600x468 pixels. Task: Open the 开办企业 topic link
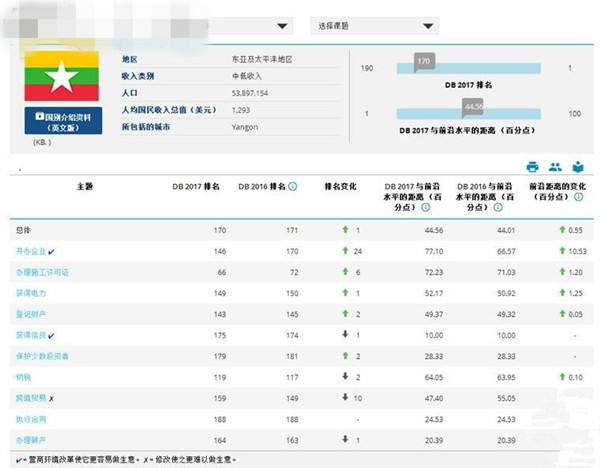tap(30, 251)
